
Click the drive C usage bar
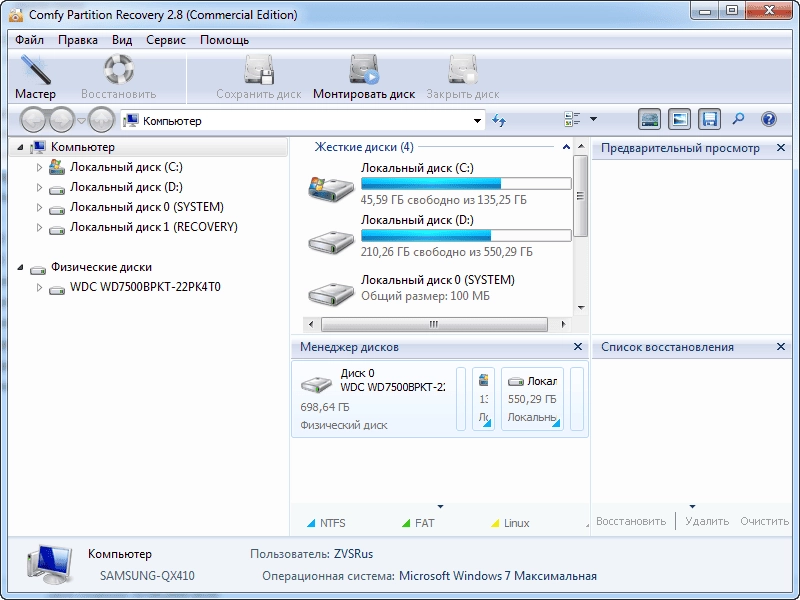click(466, 184)
